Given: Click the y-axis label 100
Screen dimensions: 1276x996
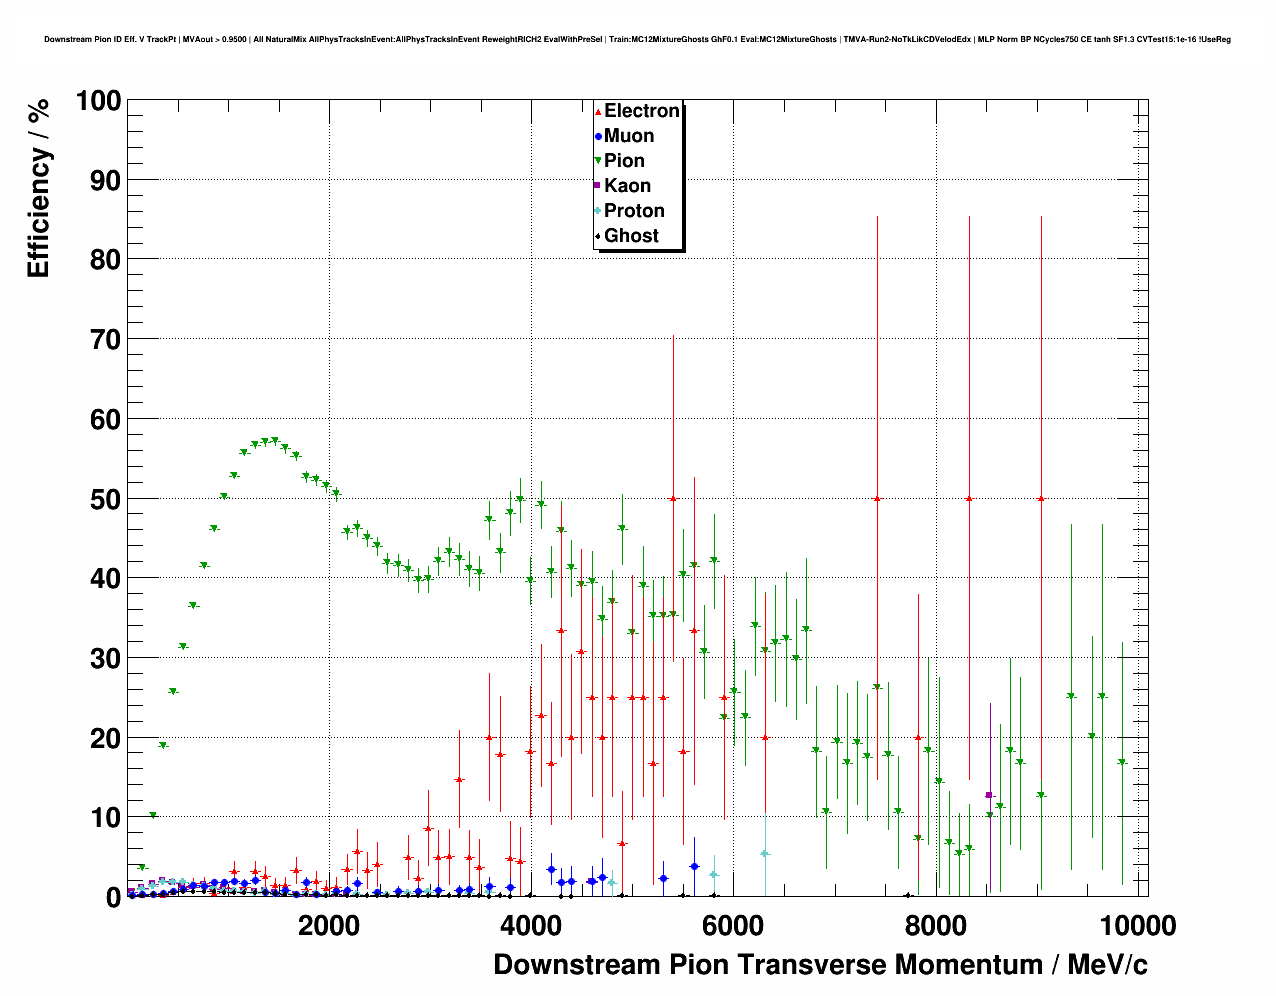Looking at the screenshot, I should [x=98, y=101].
